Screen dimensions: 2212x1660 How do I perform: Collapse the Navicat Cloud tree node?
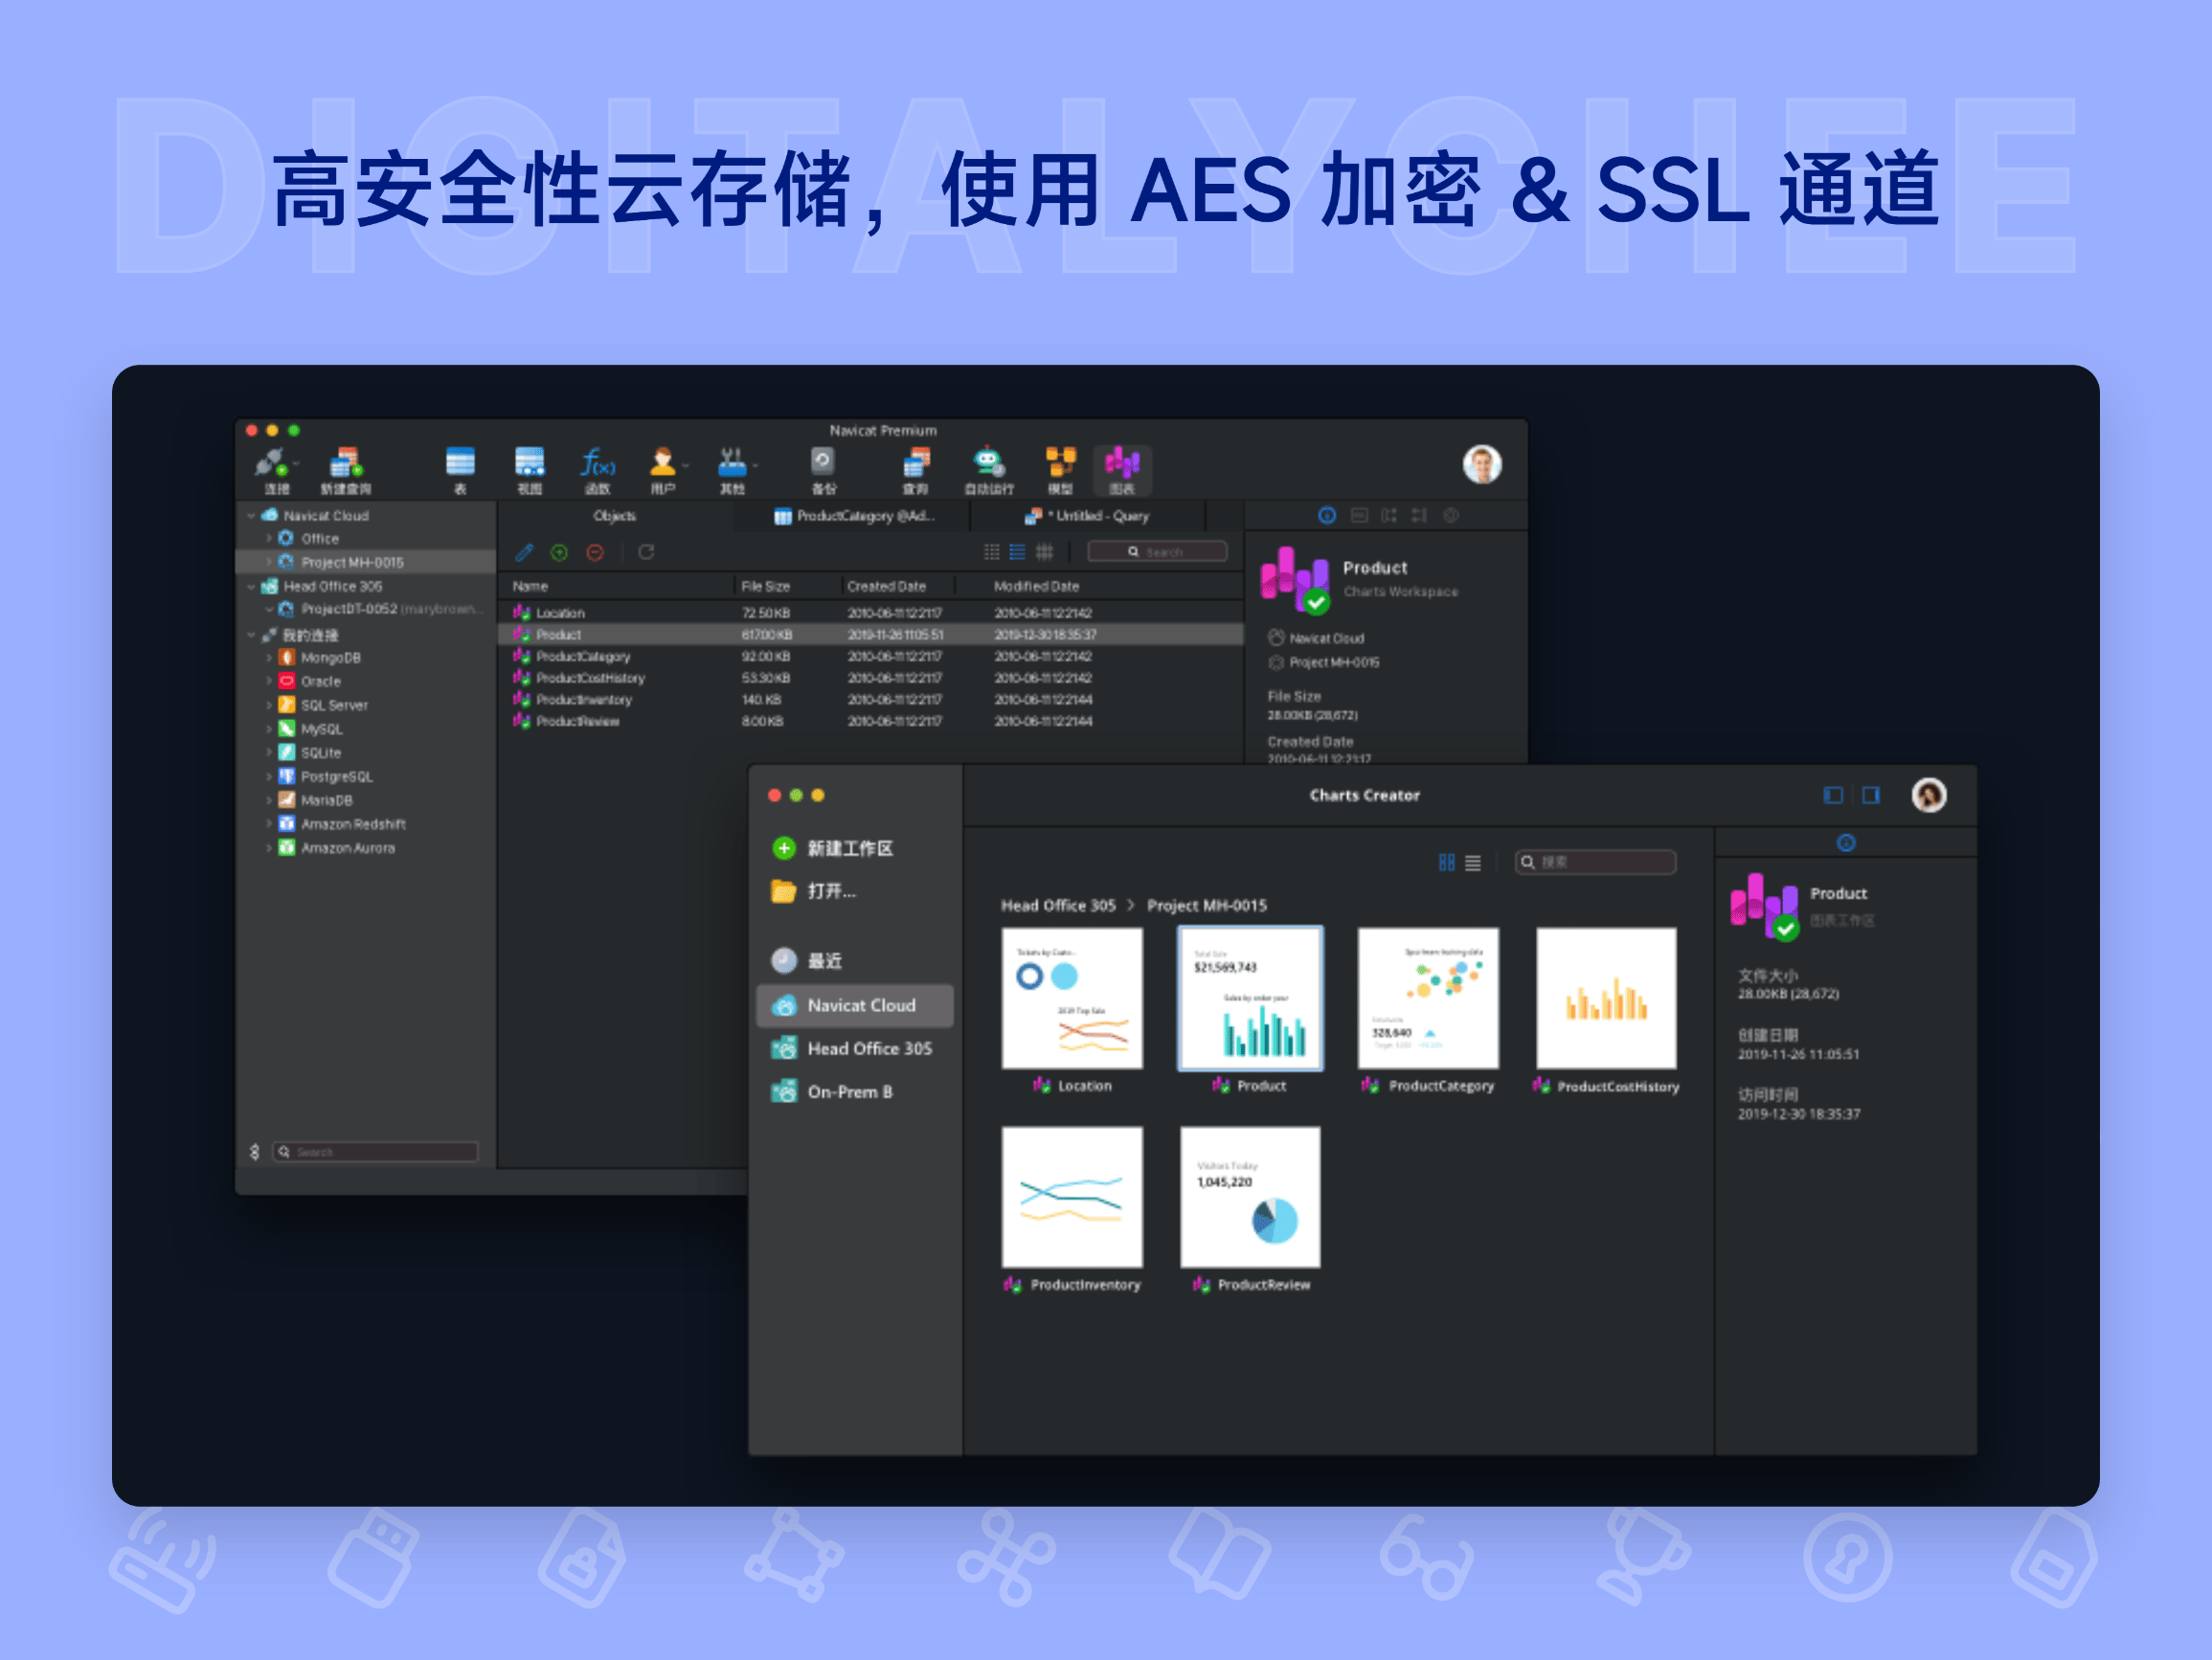(x=250, y=515)
